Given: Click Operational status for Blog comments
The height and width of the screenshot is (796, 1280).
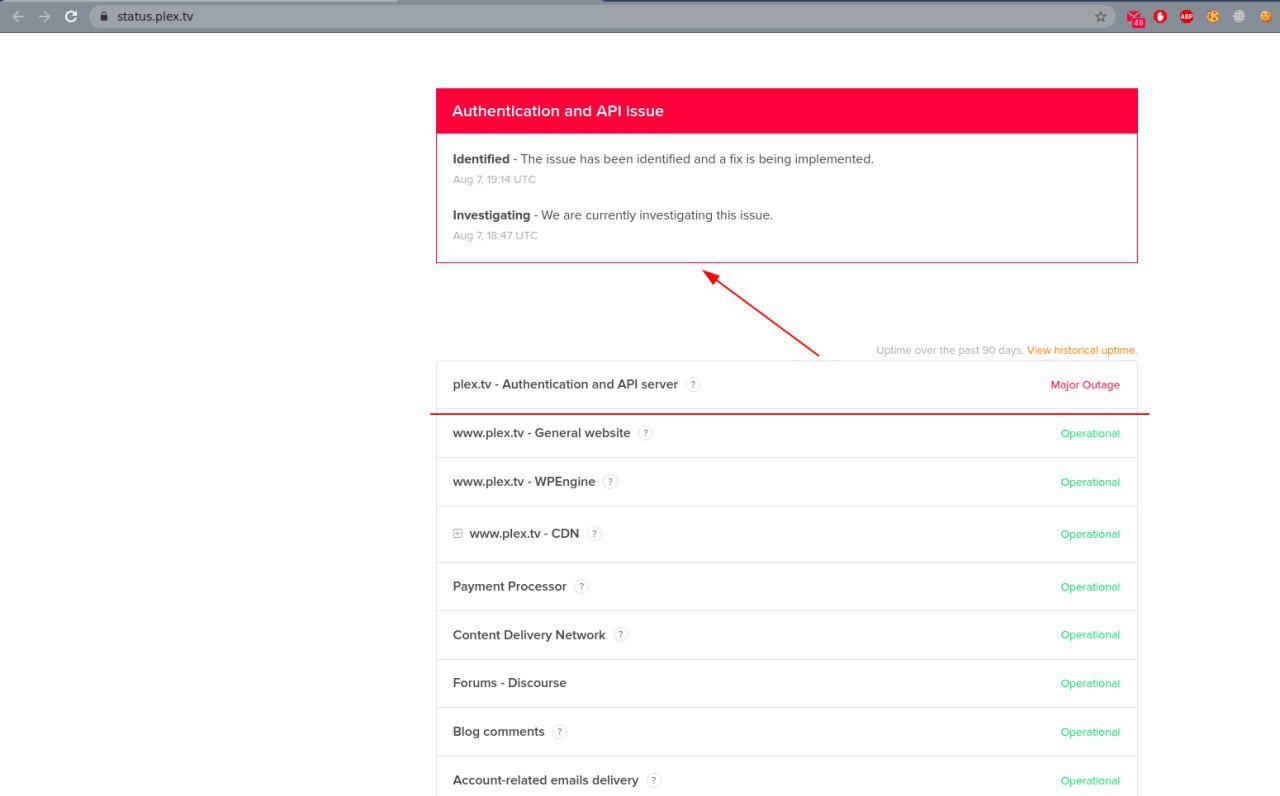Looking at the screenshot, I should click(x=1090, y=733).
